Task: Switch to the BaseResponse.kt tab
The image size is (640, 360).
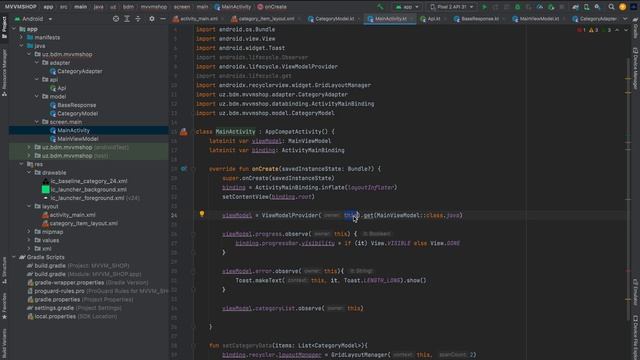Action: point(478,19)
